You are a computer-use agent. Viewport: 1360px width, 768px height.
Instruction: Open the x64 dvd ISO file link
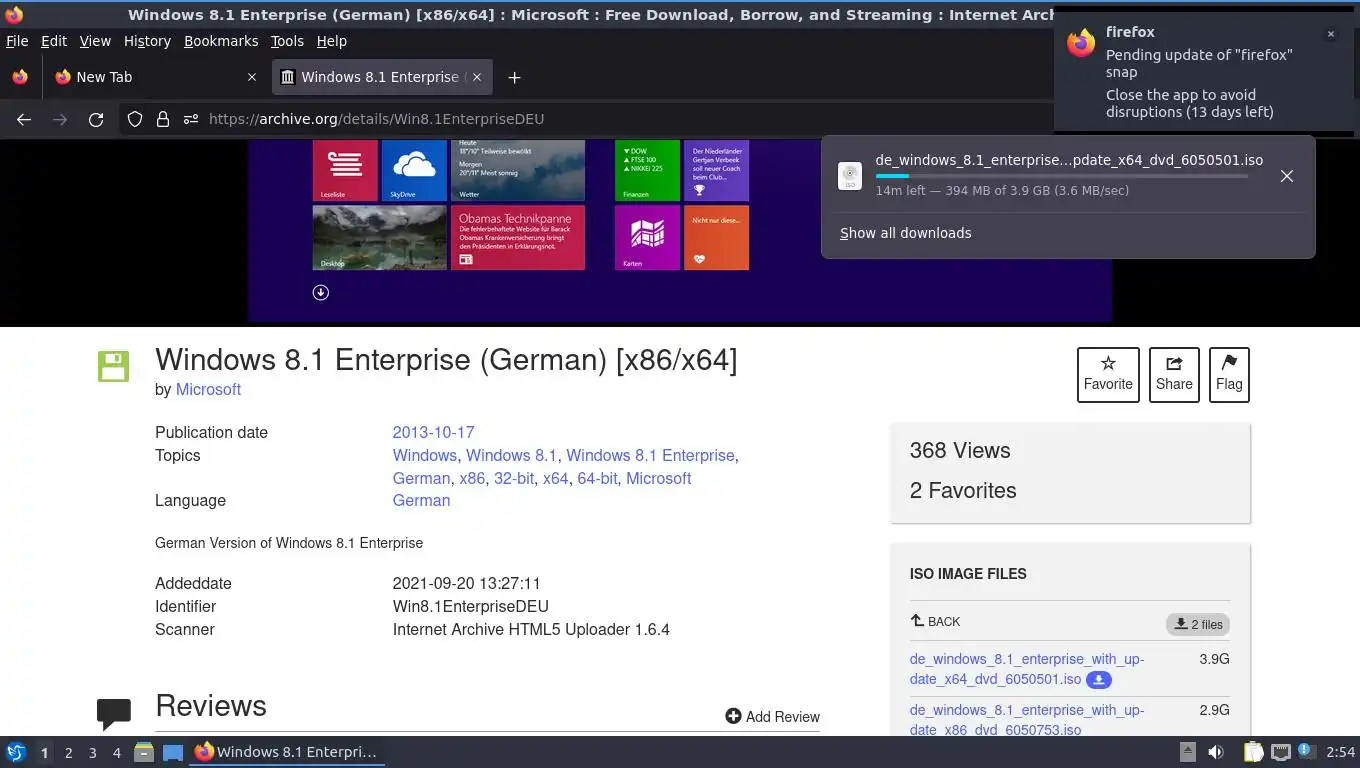click(x=1027, y=669)
